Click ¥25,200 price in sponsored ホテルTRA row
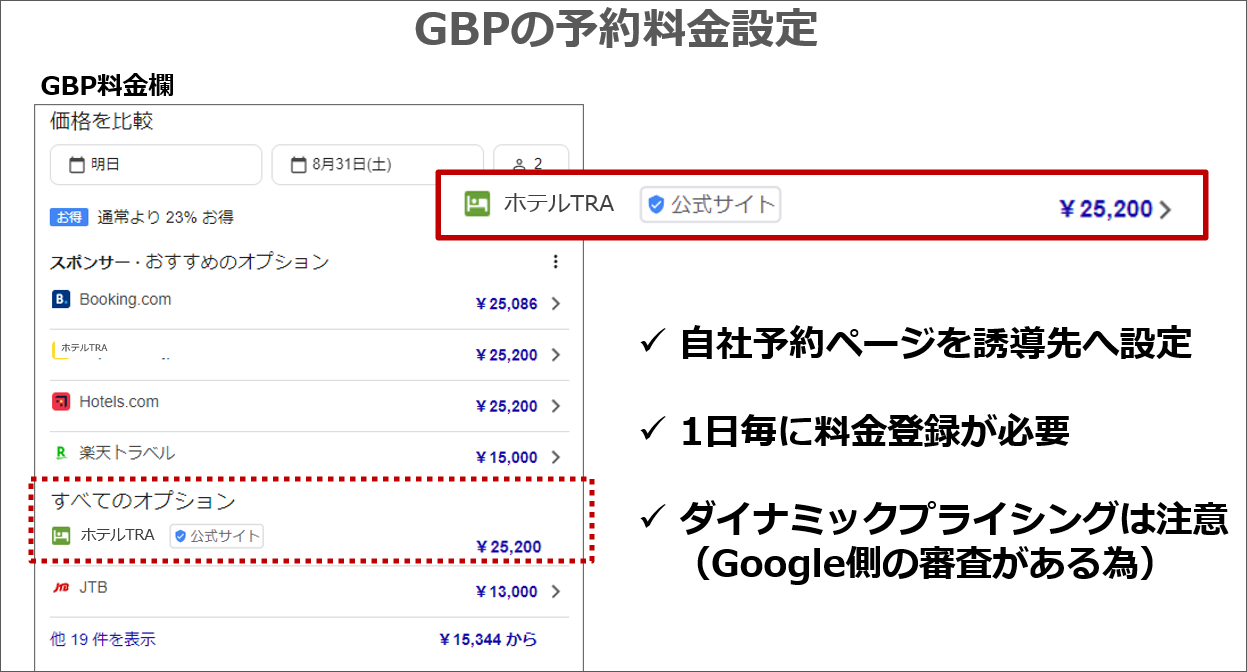This screenshot has width=1247, height=672. point(507,355)
